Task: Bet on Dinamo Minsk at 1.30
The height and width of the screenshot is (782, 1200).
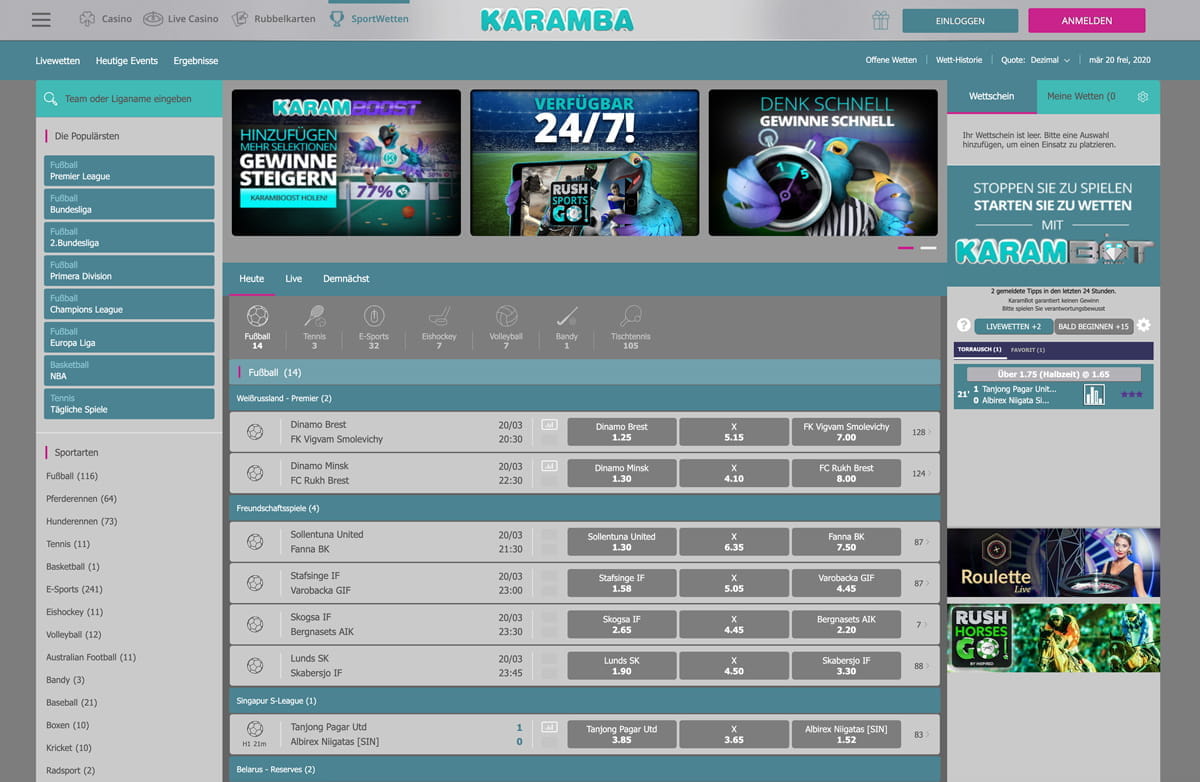Action: pyautogui.click(x=622, y=473)
